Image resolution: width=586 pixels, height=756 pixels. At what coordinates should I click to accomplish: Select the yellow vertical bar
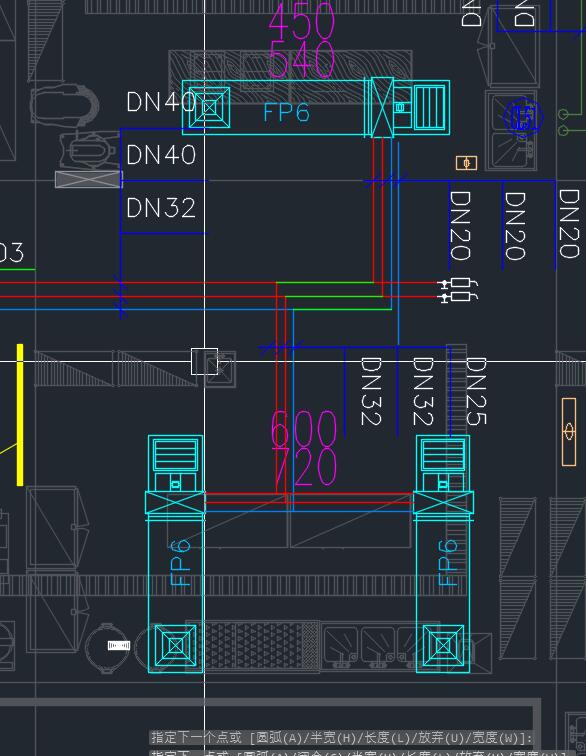click(x=20, y=415)
